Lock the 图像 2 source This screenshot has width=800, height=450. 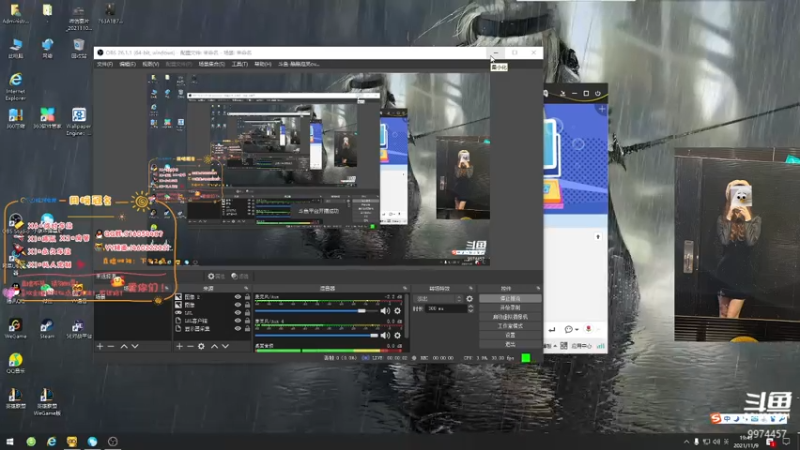pyautogui.click(x=247, y=297)
